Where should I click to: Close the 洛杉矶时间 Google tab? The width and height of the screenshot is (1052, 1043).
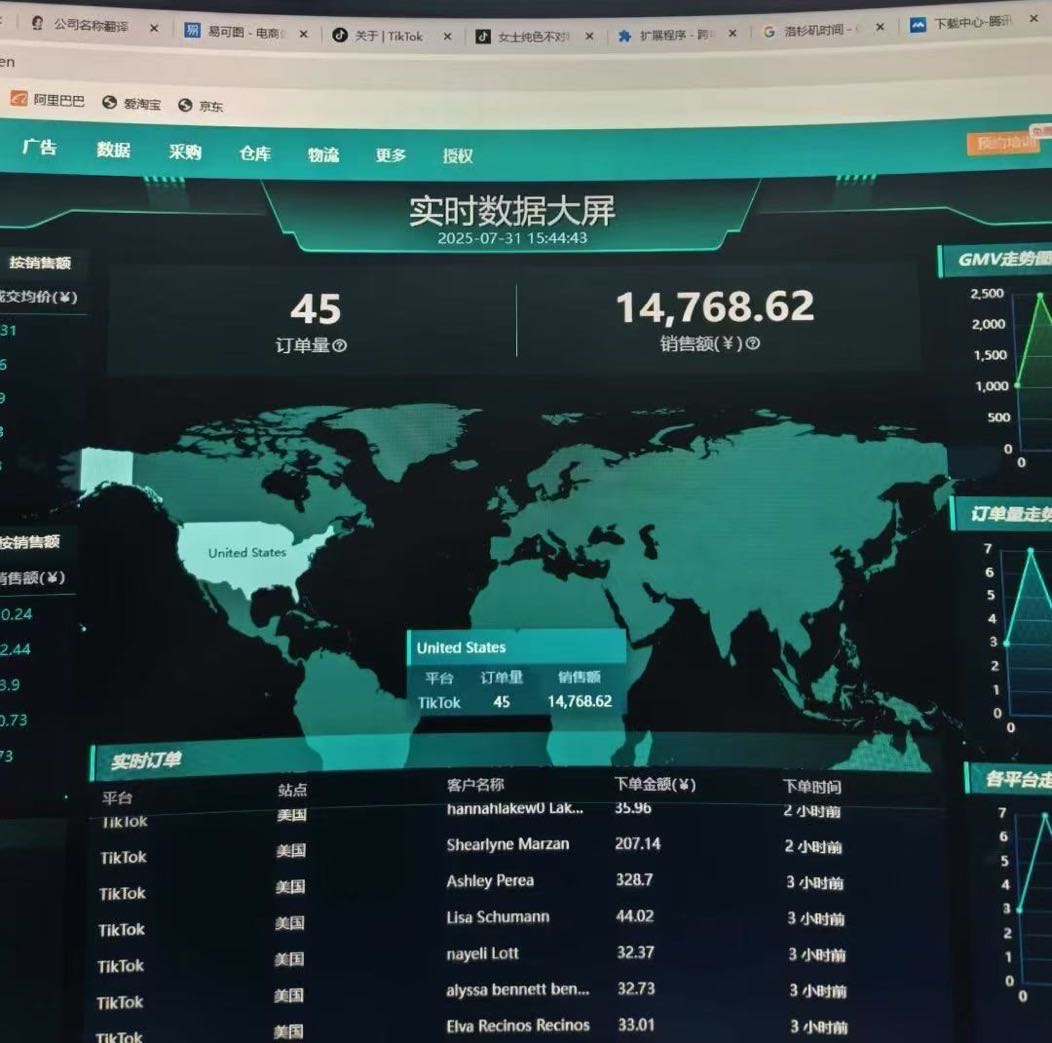tap(880, 27)
